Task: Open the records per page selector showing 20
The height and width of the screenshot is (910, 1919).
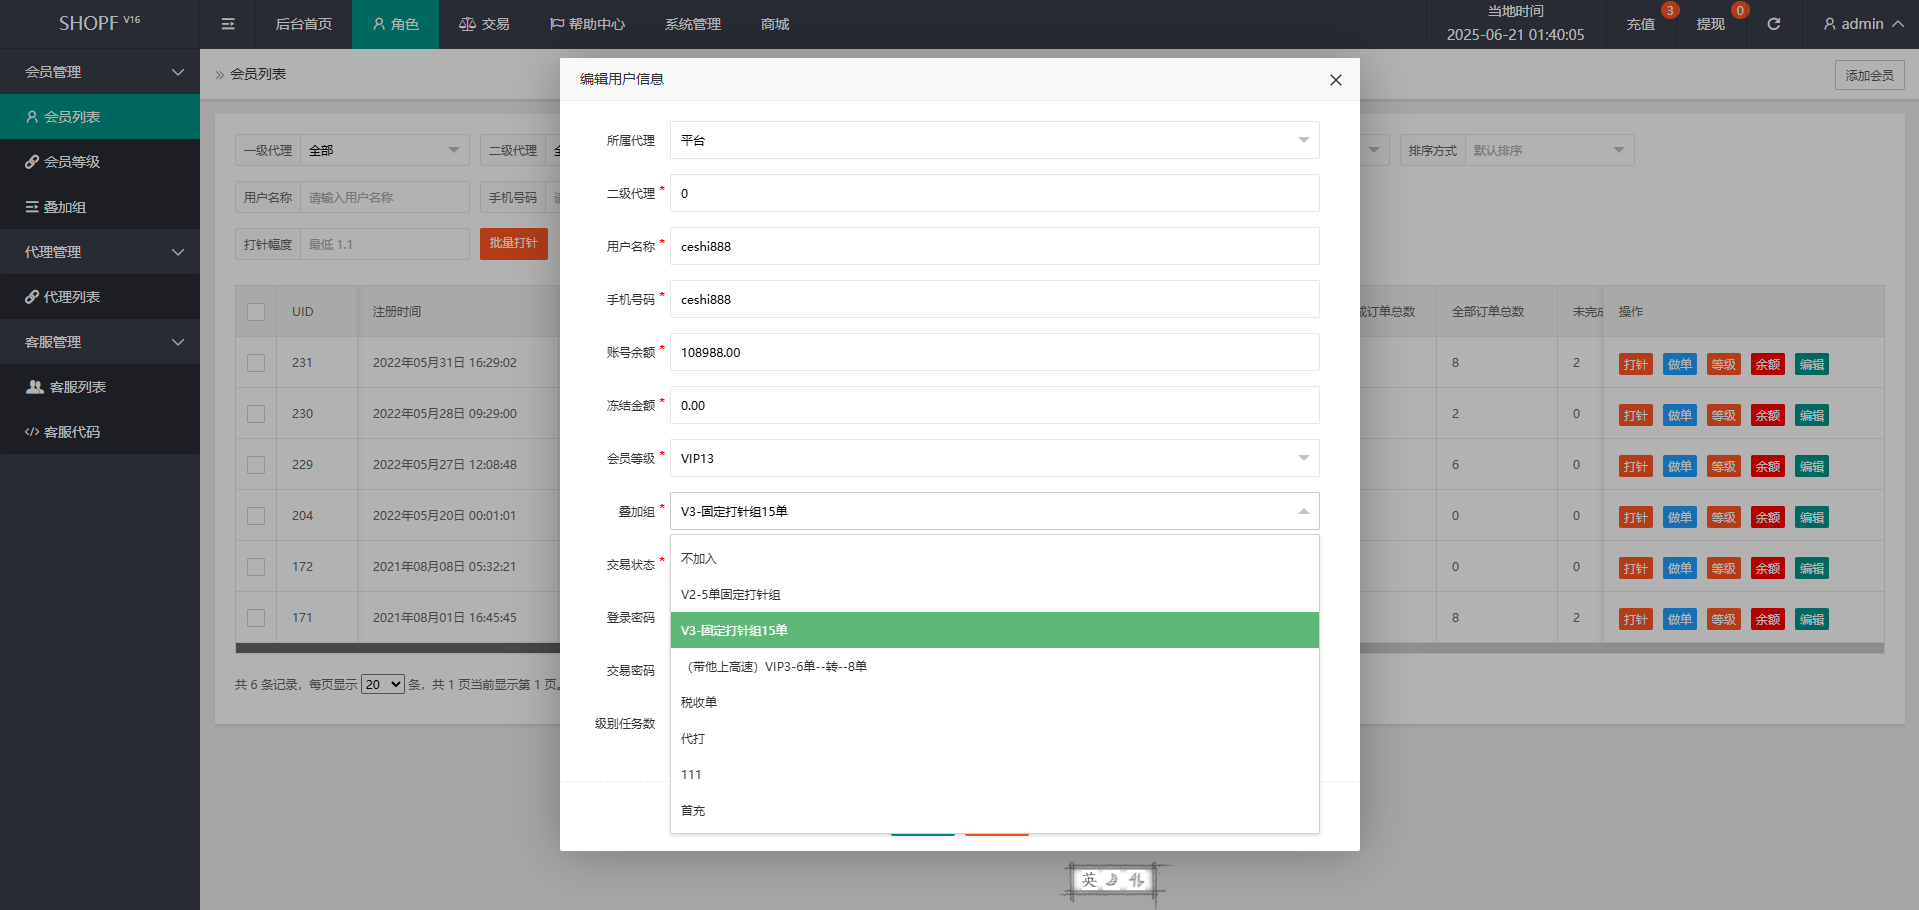Action: point(382,685)
